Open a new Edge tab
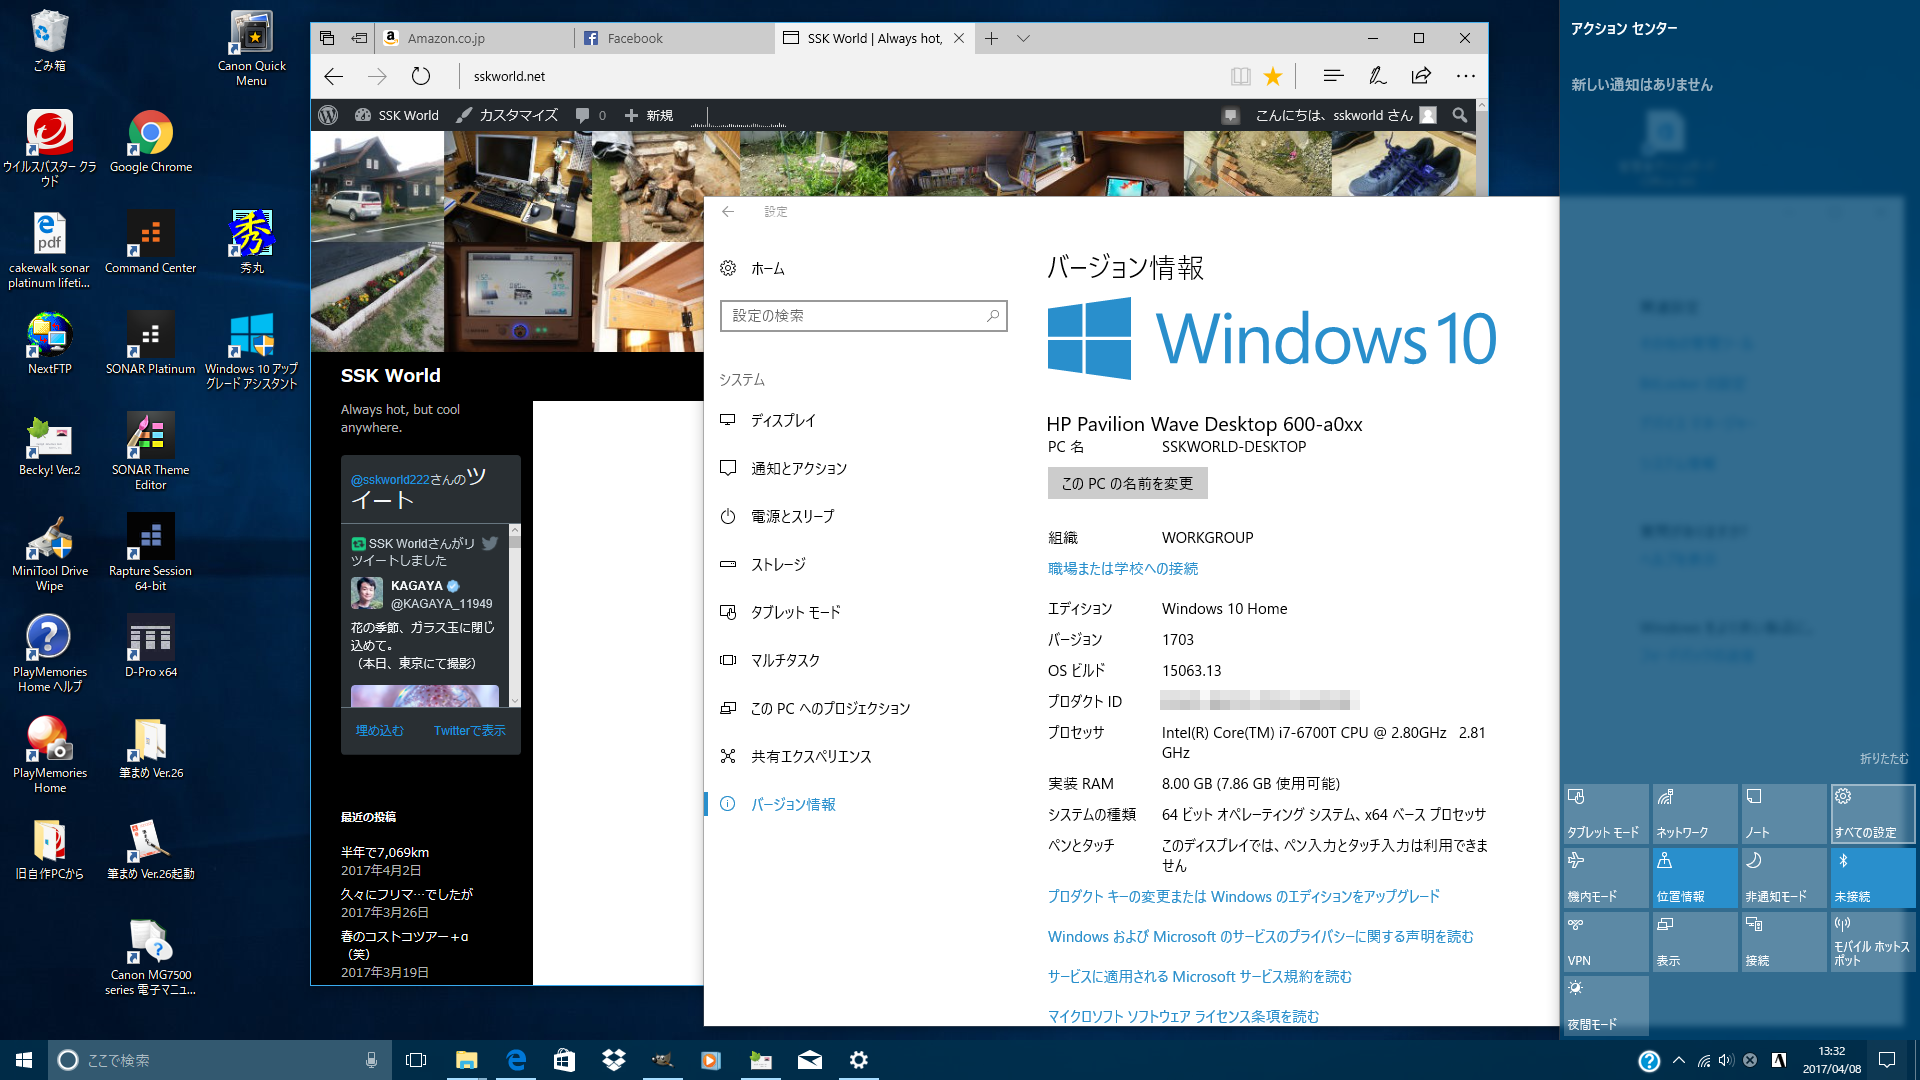Viewport: 1920px width, 1080px height. (x=991, y=38)
